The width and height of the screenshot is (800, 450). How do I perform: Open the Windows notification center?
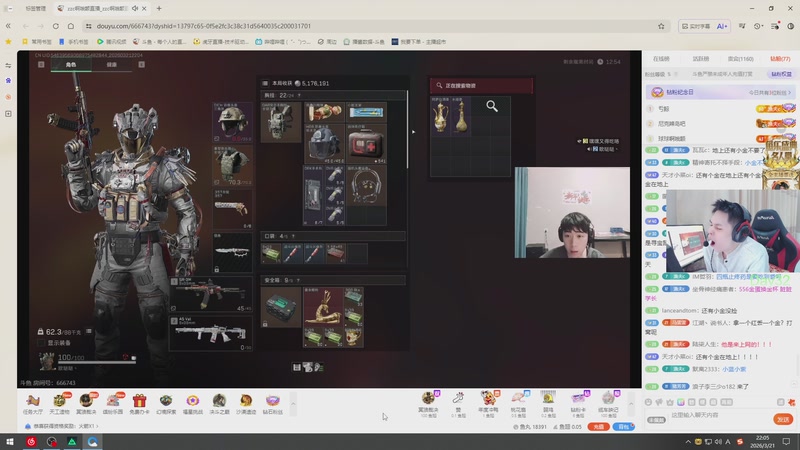pos(786,442)
